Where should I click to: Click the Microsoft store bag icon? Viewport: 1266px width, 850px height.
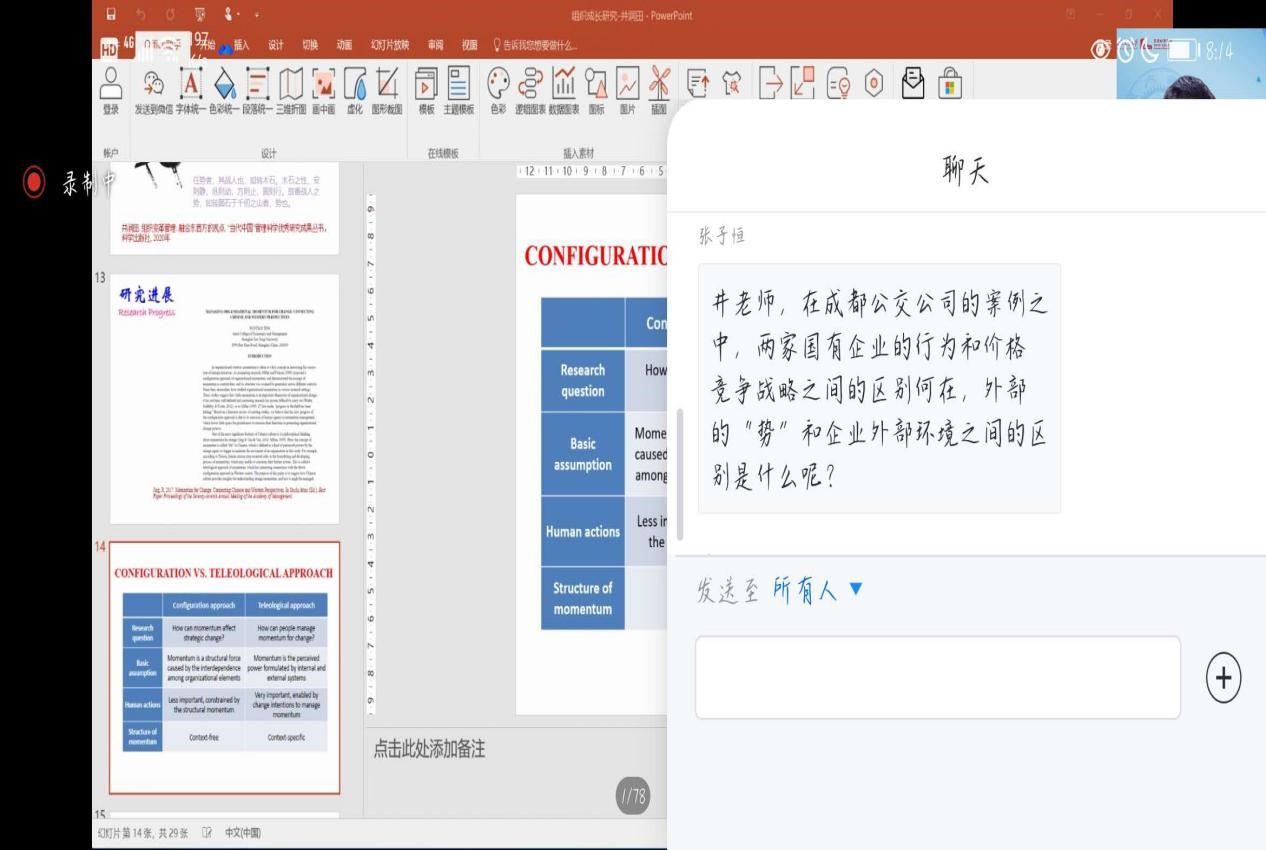coord(949,84)
